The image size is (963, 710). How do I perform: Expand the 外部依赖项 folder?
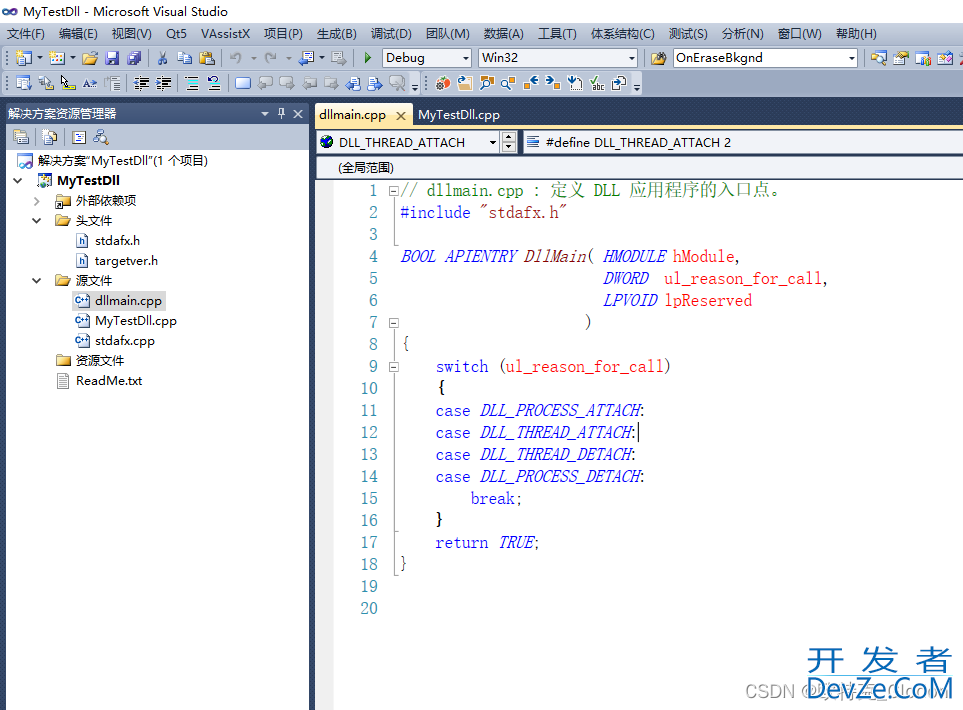click(37, 201)
